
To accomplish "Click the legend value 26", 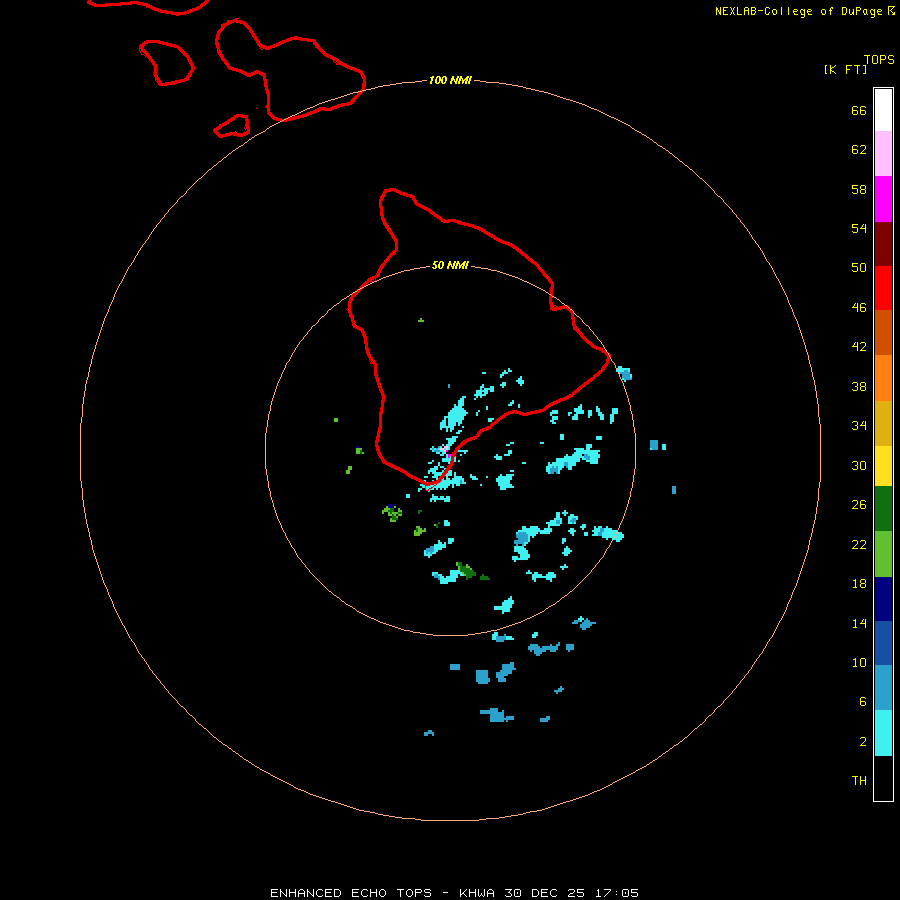I will 859,505.
